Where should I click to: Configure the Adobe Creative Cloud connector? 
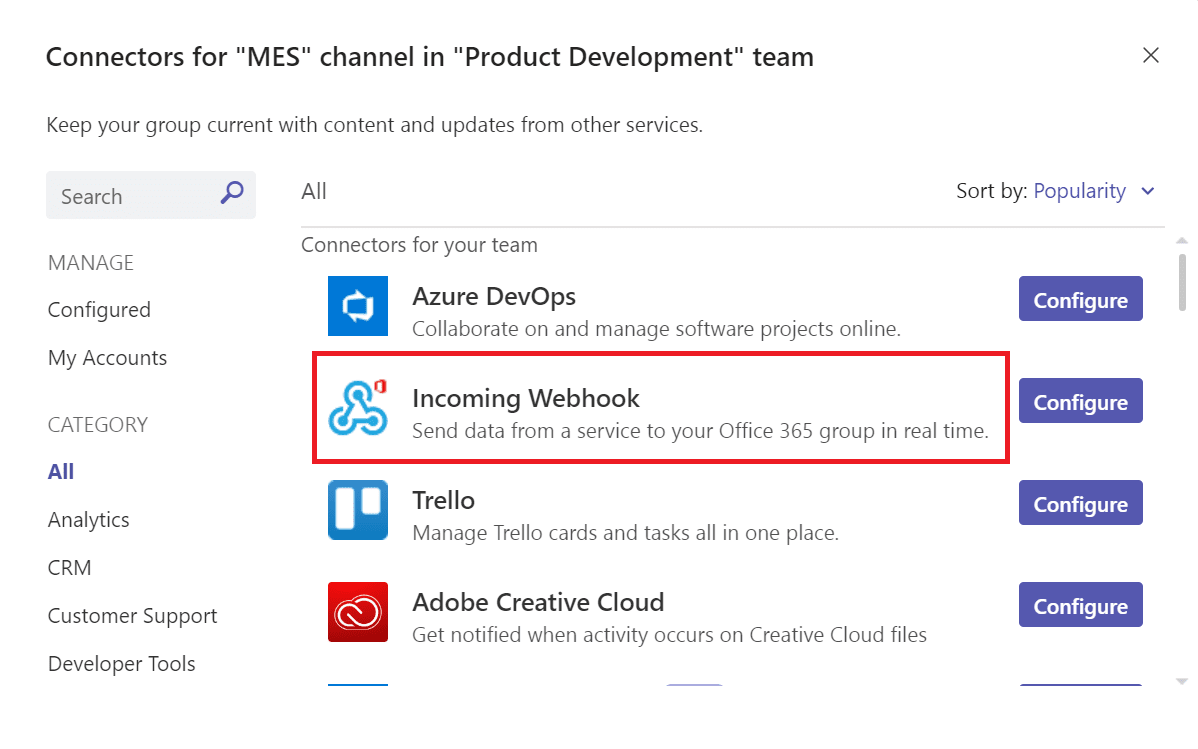[1080, 606]
